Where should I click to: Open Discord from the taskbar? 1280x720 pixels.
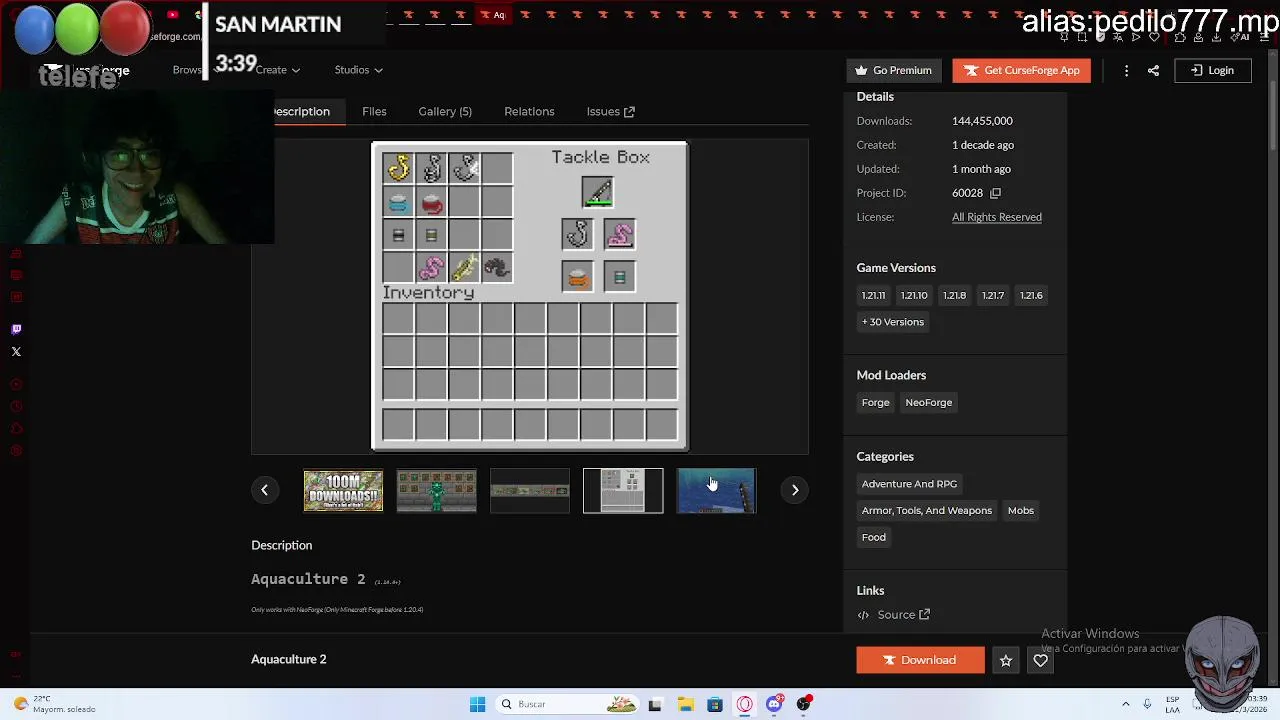(x=774, y=704)
